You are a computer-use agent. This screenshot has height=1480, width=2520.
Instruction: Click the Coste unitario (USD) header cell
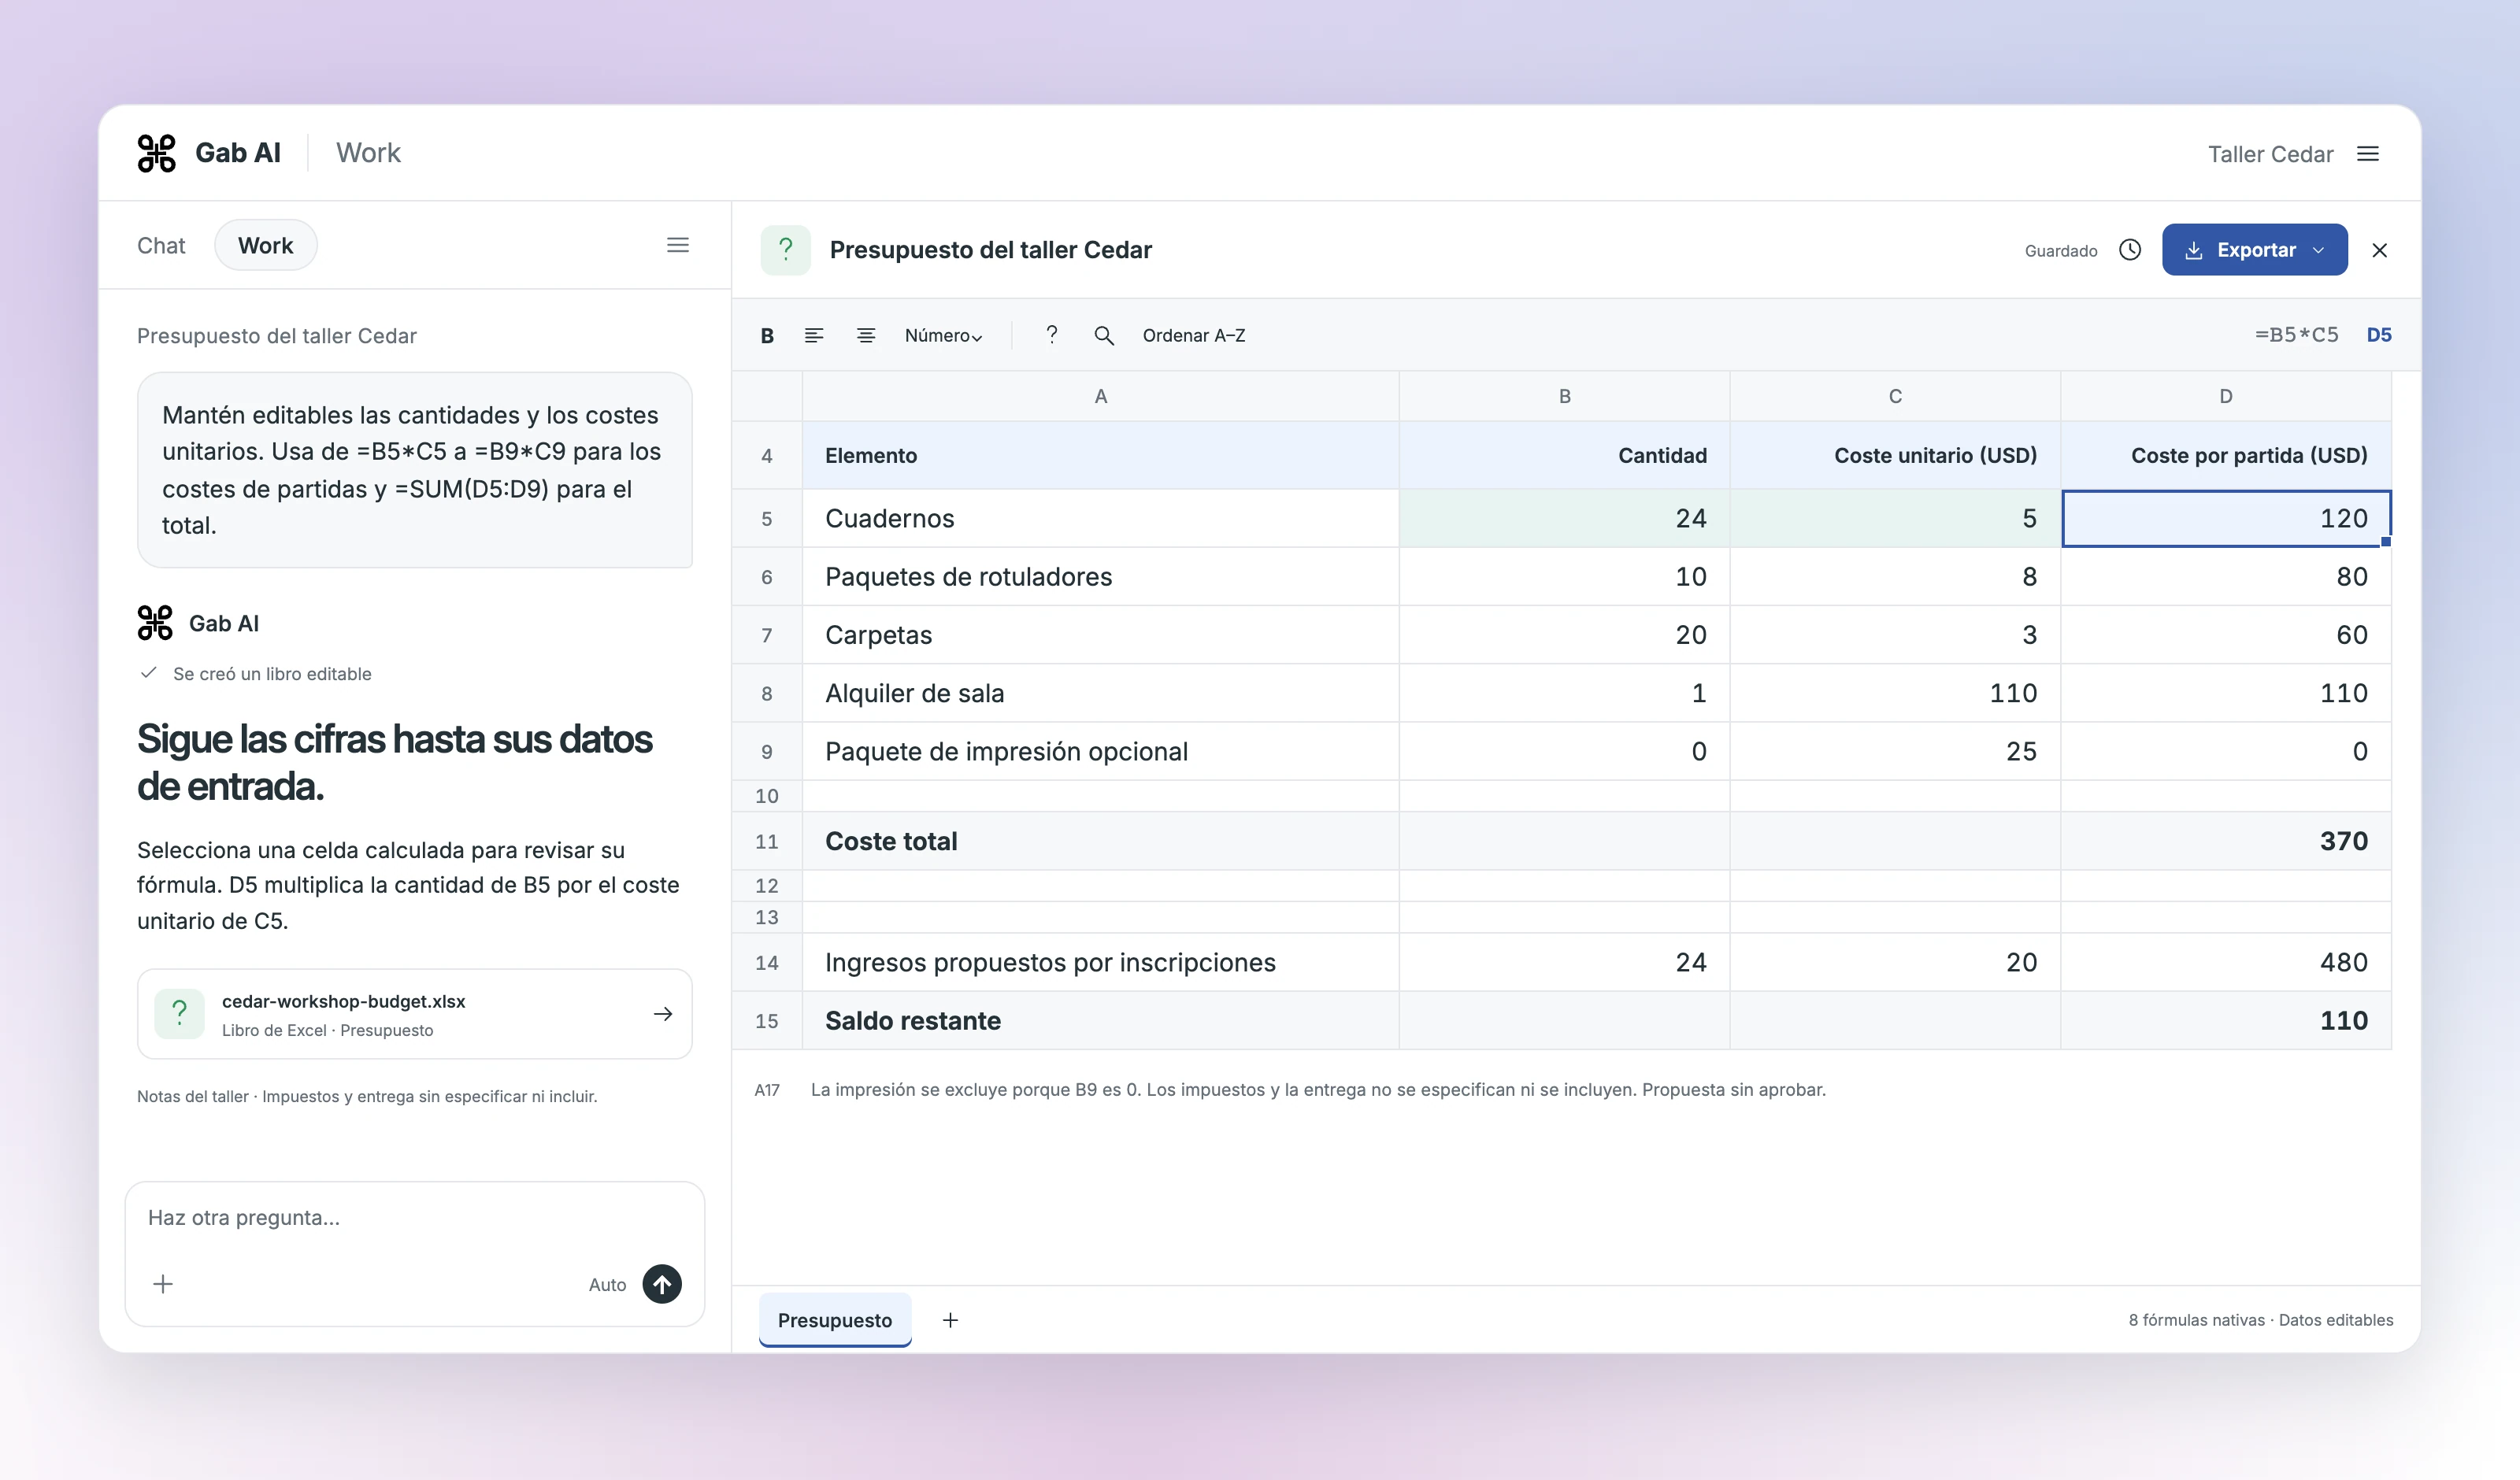click(x=1895, y=456)
